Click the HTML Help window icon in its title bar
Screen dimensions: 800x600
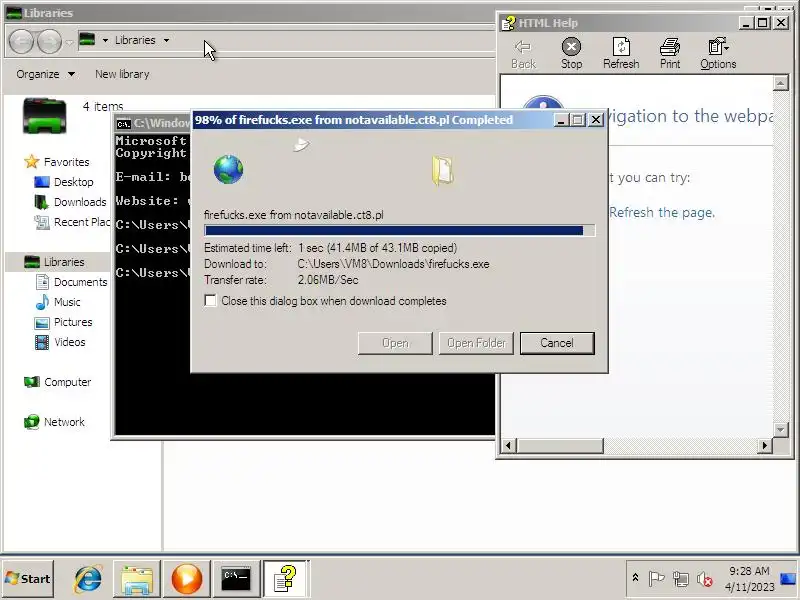508,23
